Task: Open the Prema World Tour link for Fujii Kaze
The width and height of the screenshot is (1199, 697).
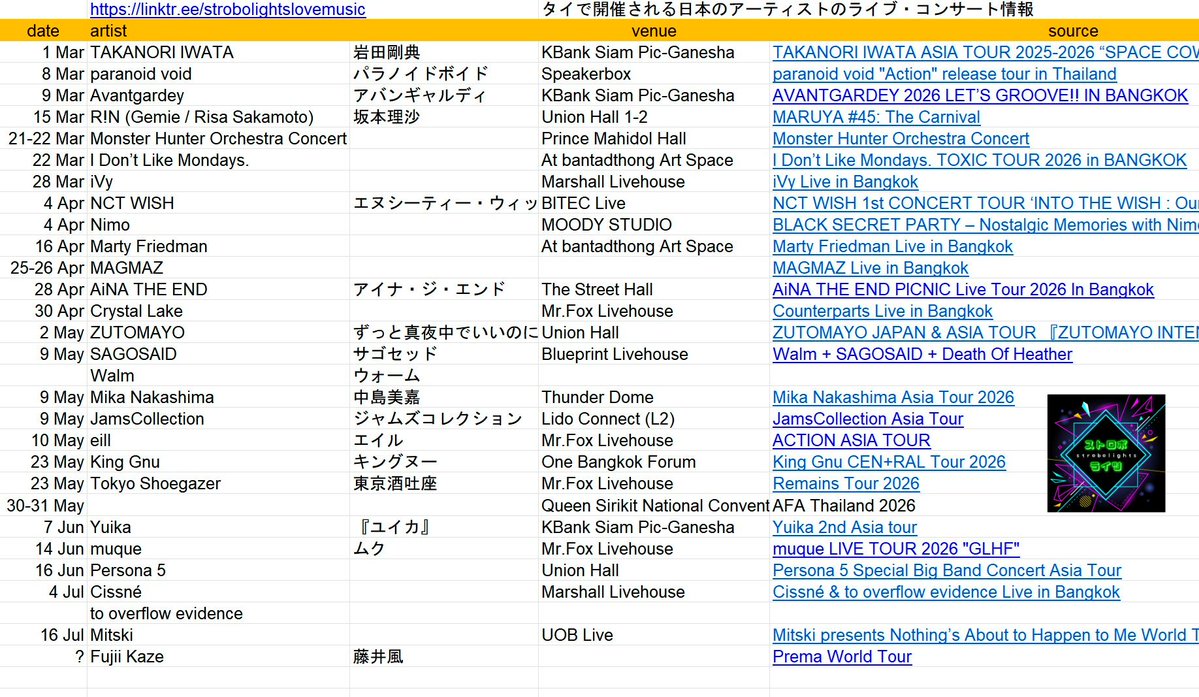Action: coord(841,657)
